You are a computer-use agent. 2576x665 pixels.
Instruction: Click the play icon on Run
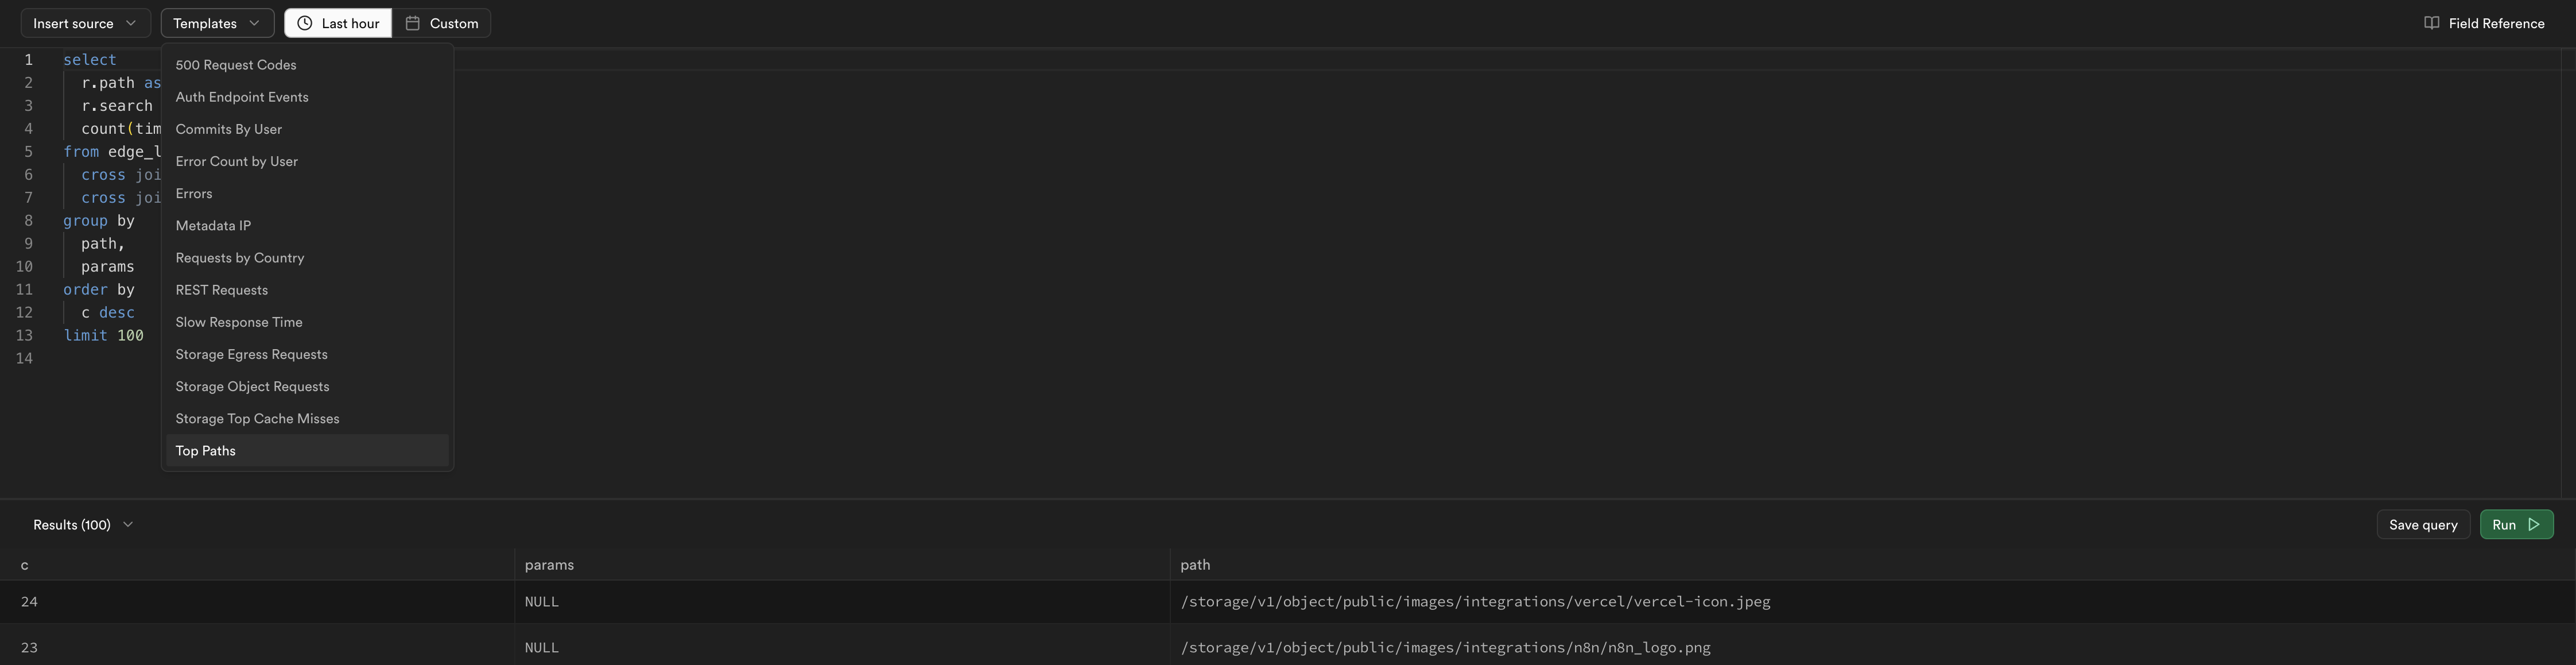click(2534, 524)
